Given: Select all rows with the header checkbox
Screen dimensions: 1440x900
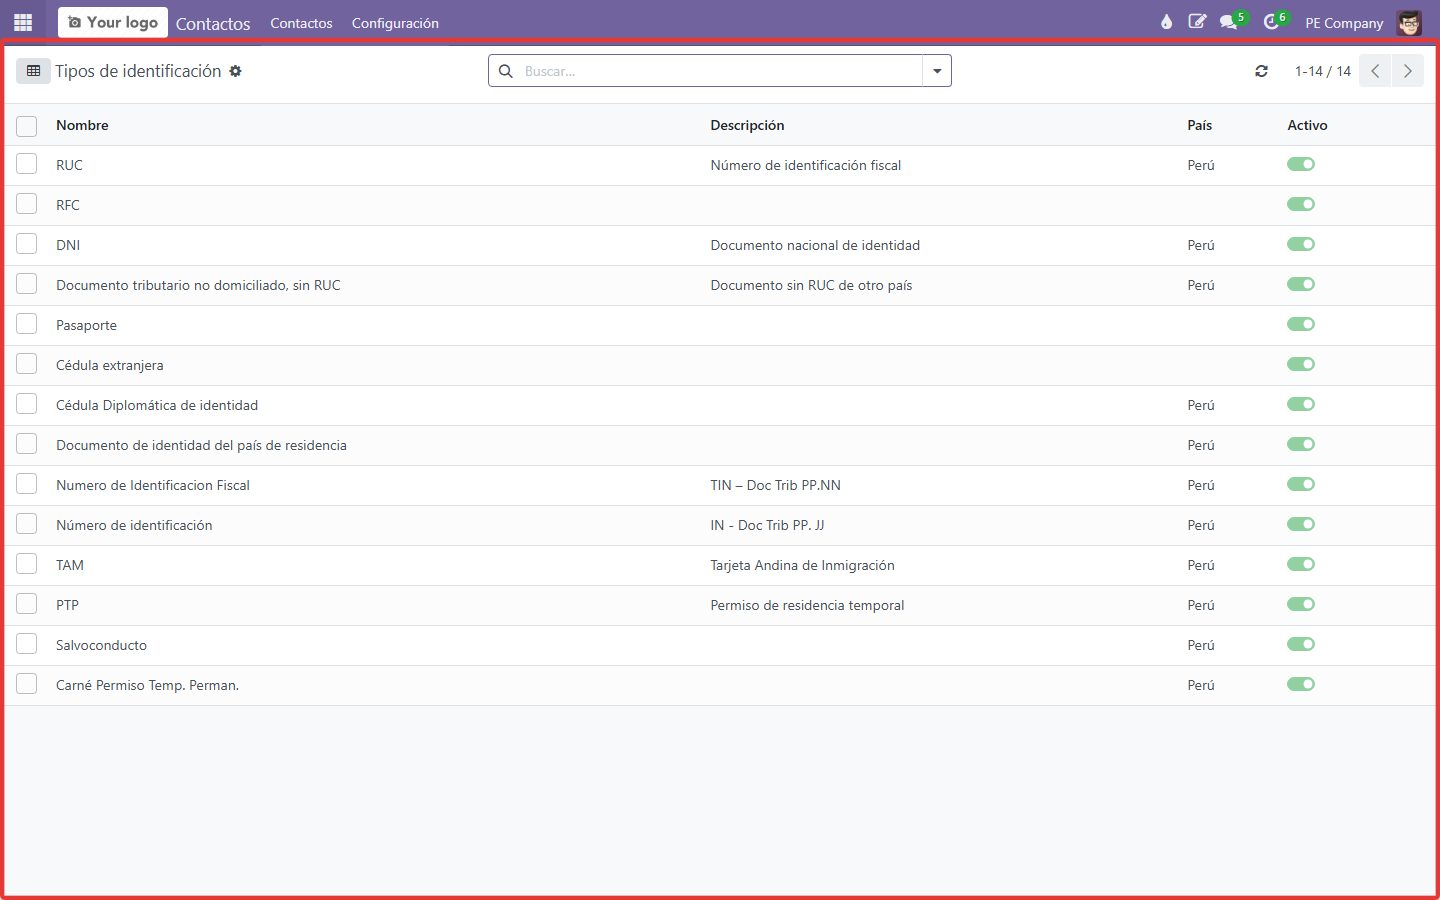Looking at the screenshot, I should pos(27,125).
